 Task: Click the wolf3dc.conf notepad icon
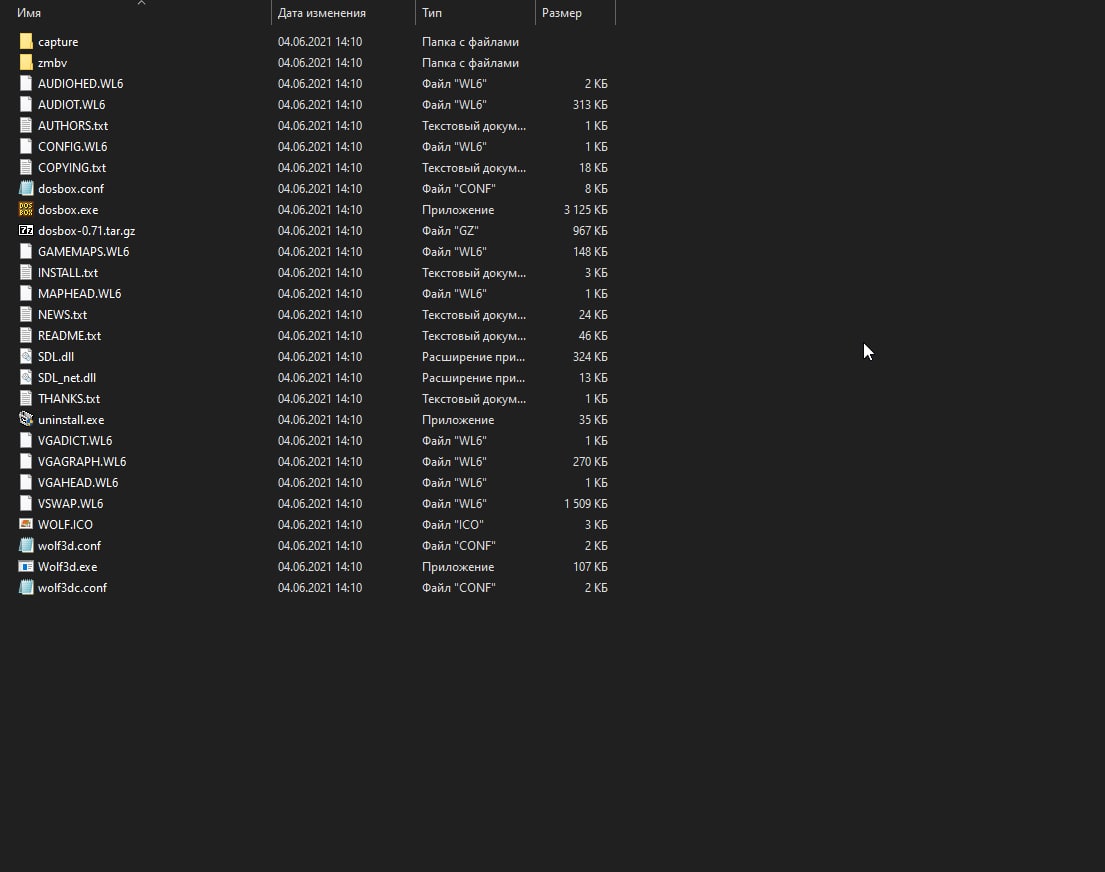(26, 587)
